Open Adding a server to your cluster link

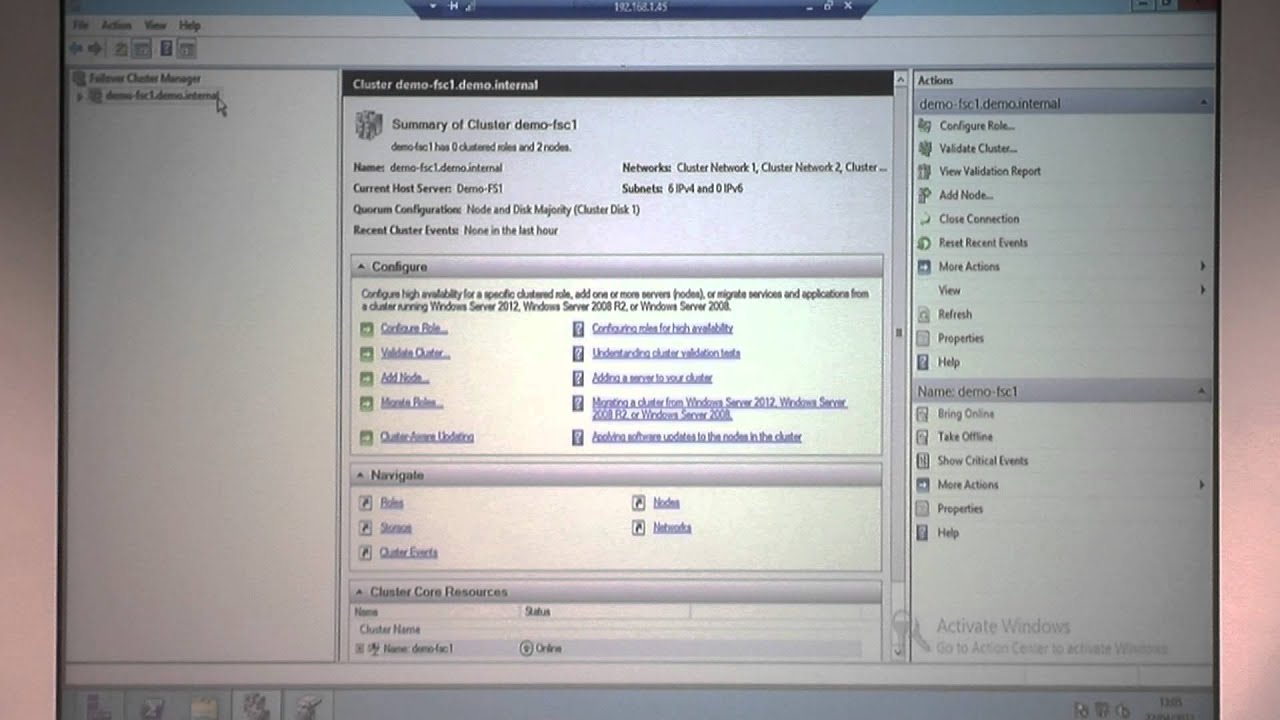652,378
